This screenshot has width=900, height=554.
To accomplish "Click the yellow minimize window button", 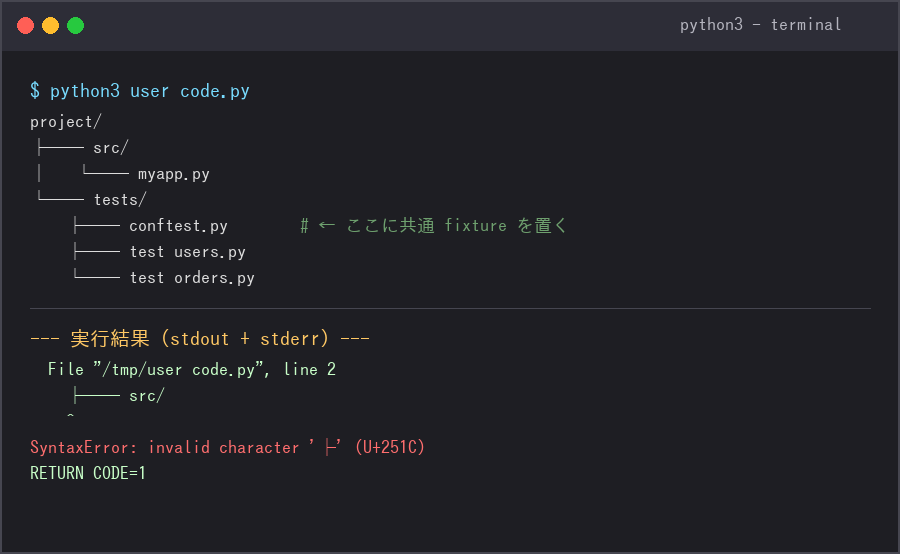I will (51, 25).
